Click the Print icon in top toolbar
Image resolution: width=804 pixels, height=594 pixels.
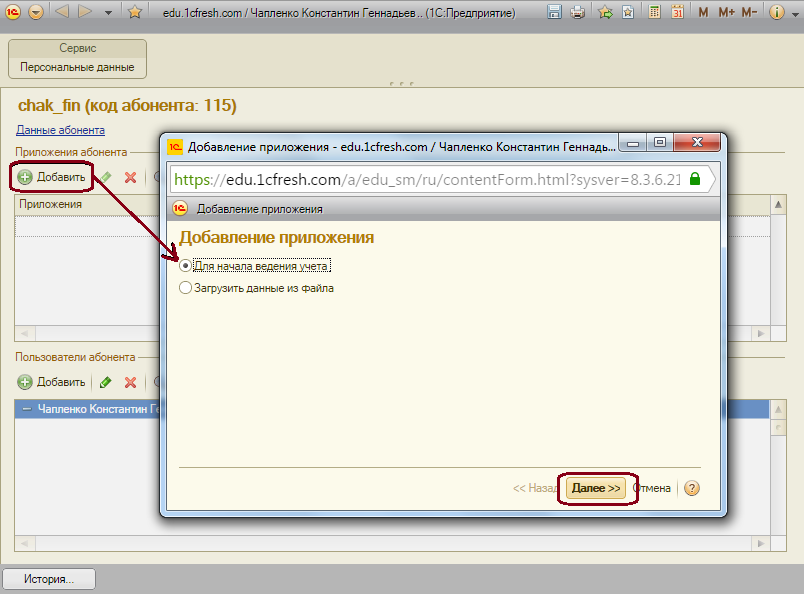[x=578, y=11]
